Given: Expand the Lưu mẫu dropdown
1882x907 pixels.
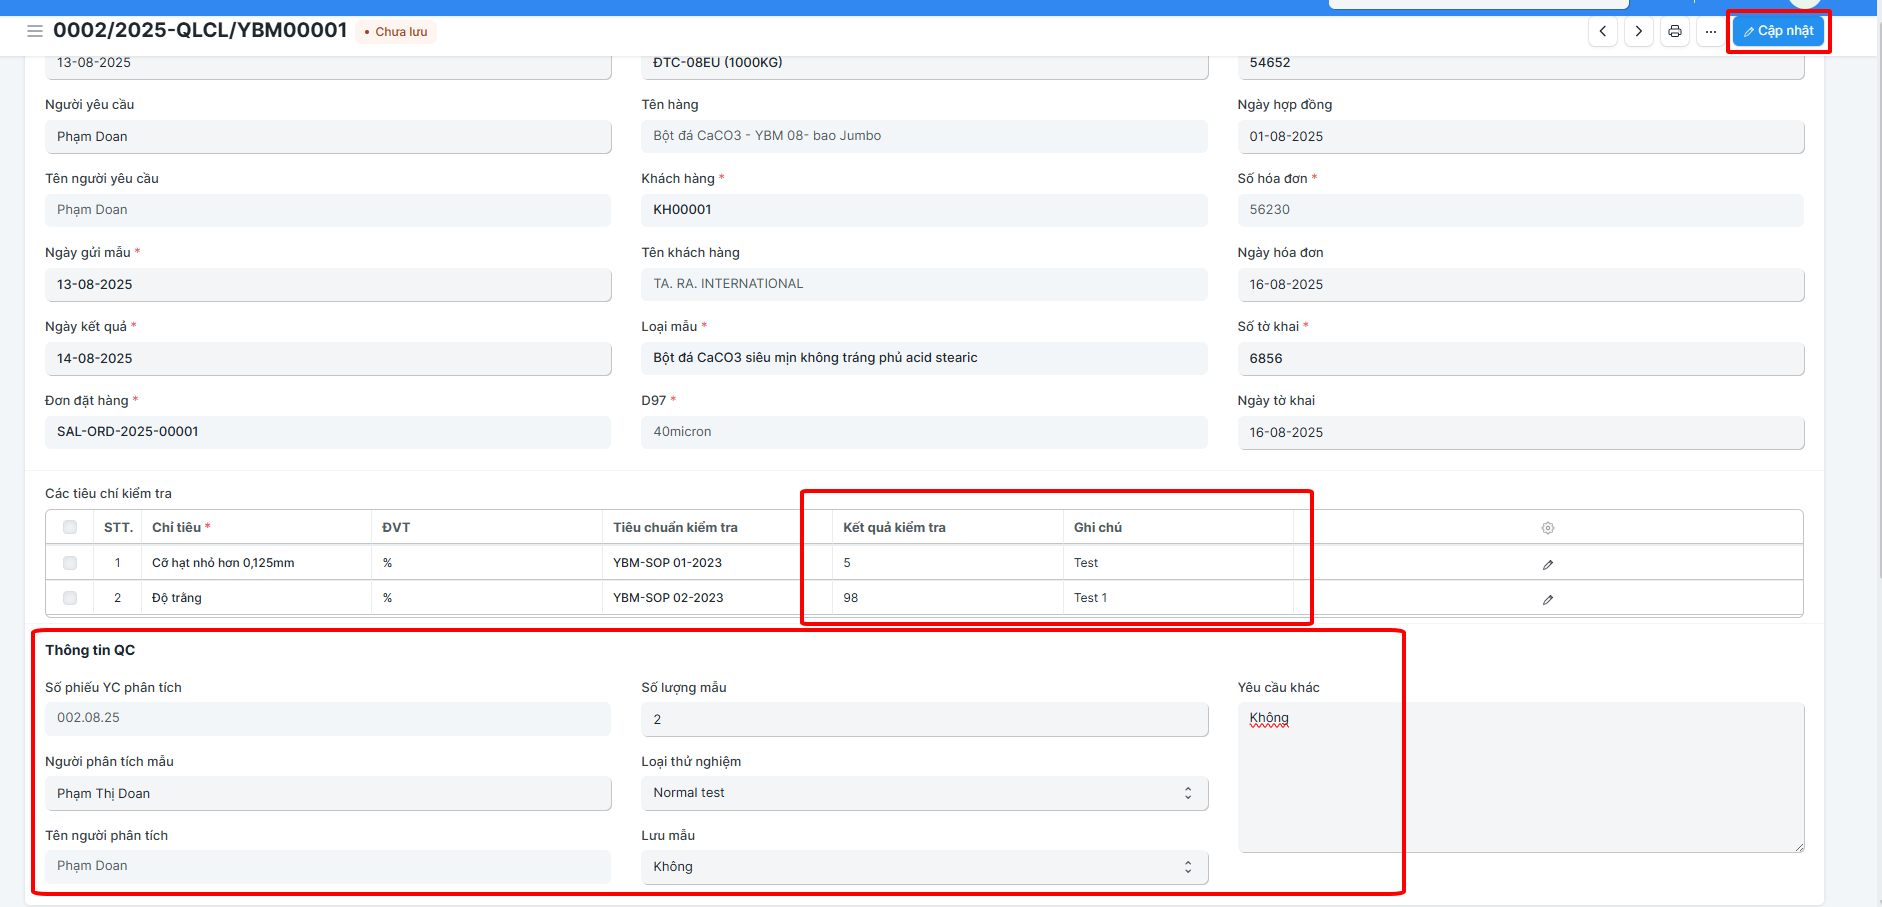Looking at the screenshot, I should pyautogui.click(x=924, y=867).
